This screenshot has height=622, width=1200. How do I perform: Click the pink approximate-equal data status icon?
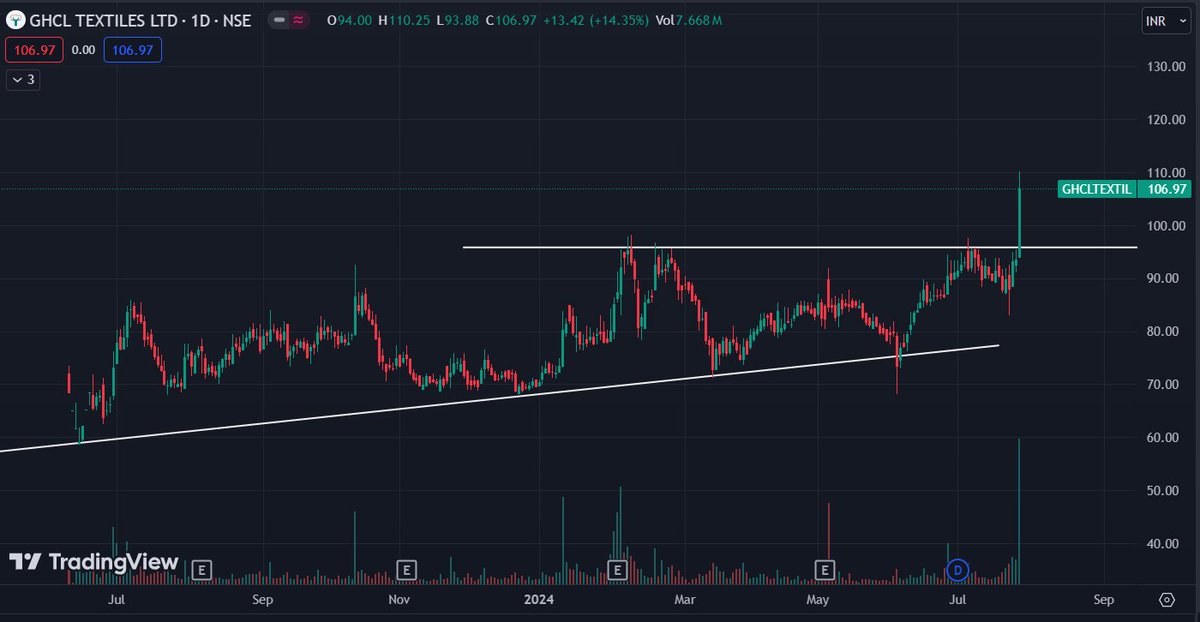[x=298, y=19]
